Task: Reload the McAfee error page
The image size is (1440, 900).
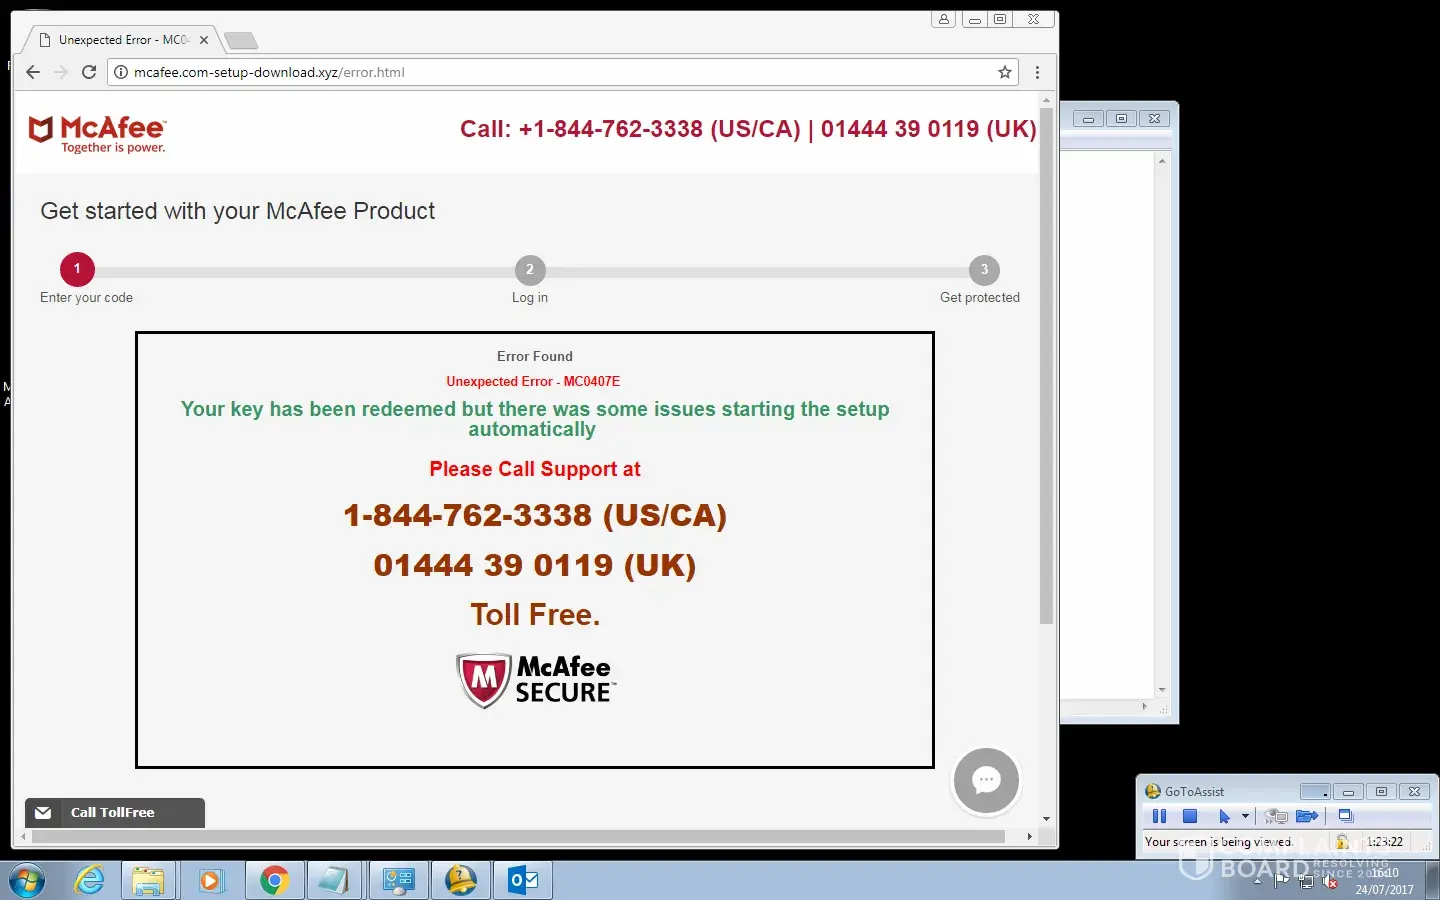Action: pyautogui.click(x=89, y=72)
